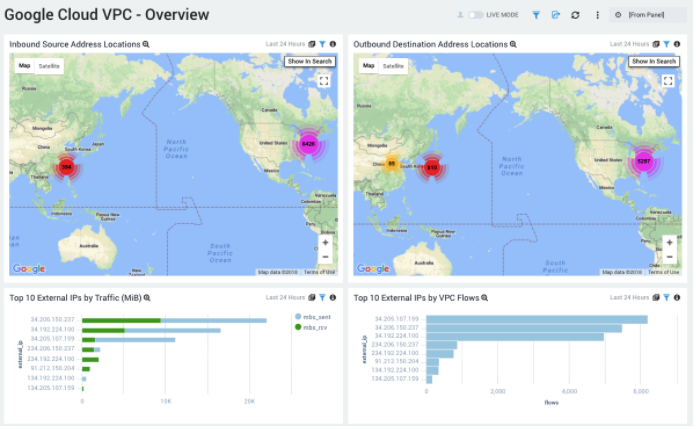The image size is (696, 429).
Task: Click Show In Search on Inbound map
Action: [x=310, y=61]
